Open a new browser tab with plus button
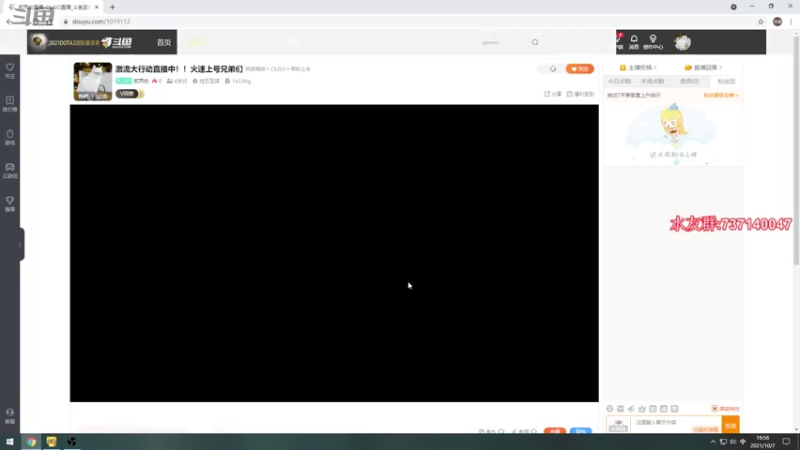The image size is (800, 450). pyautogui.click(x=112, y=7)
